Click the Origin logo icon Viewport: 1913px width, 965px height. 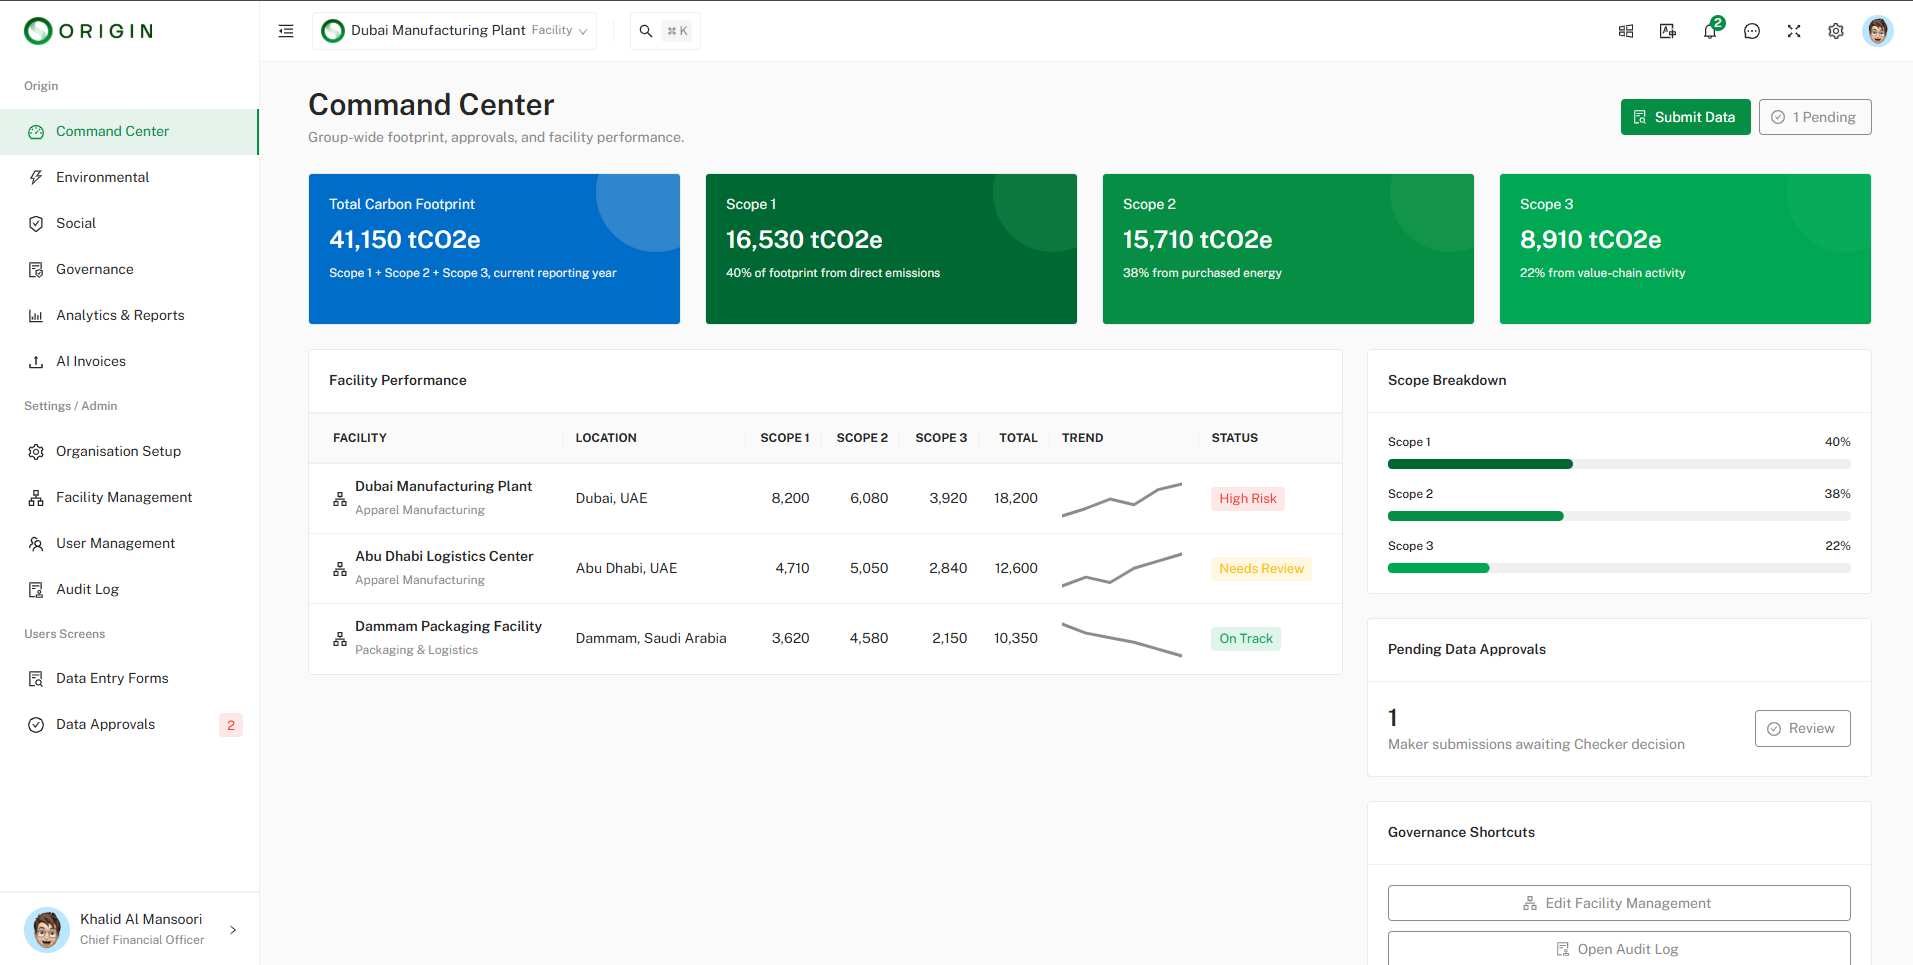click(38, 31)
